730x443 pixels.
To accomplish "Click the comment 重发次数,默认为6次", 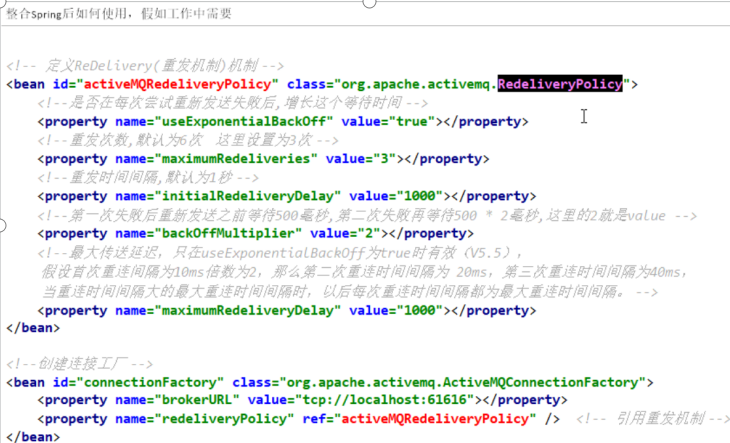I will (188, 140).
